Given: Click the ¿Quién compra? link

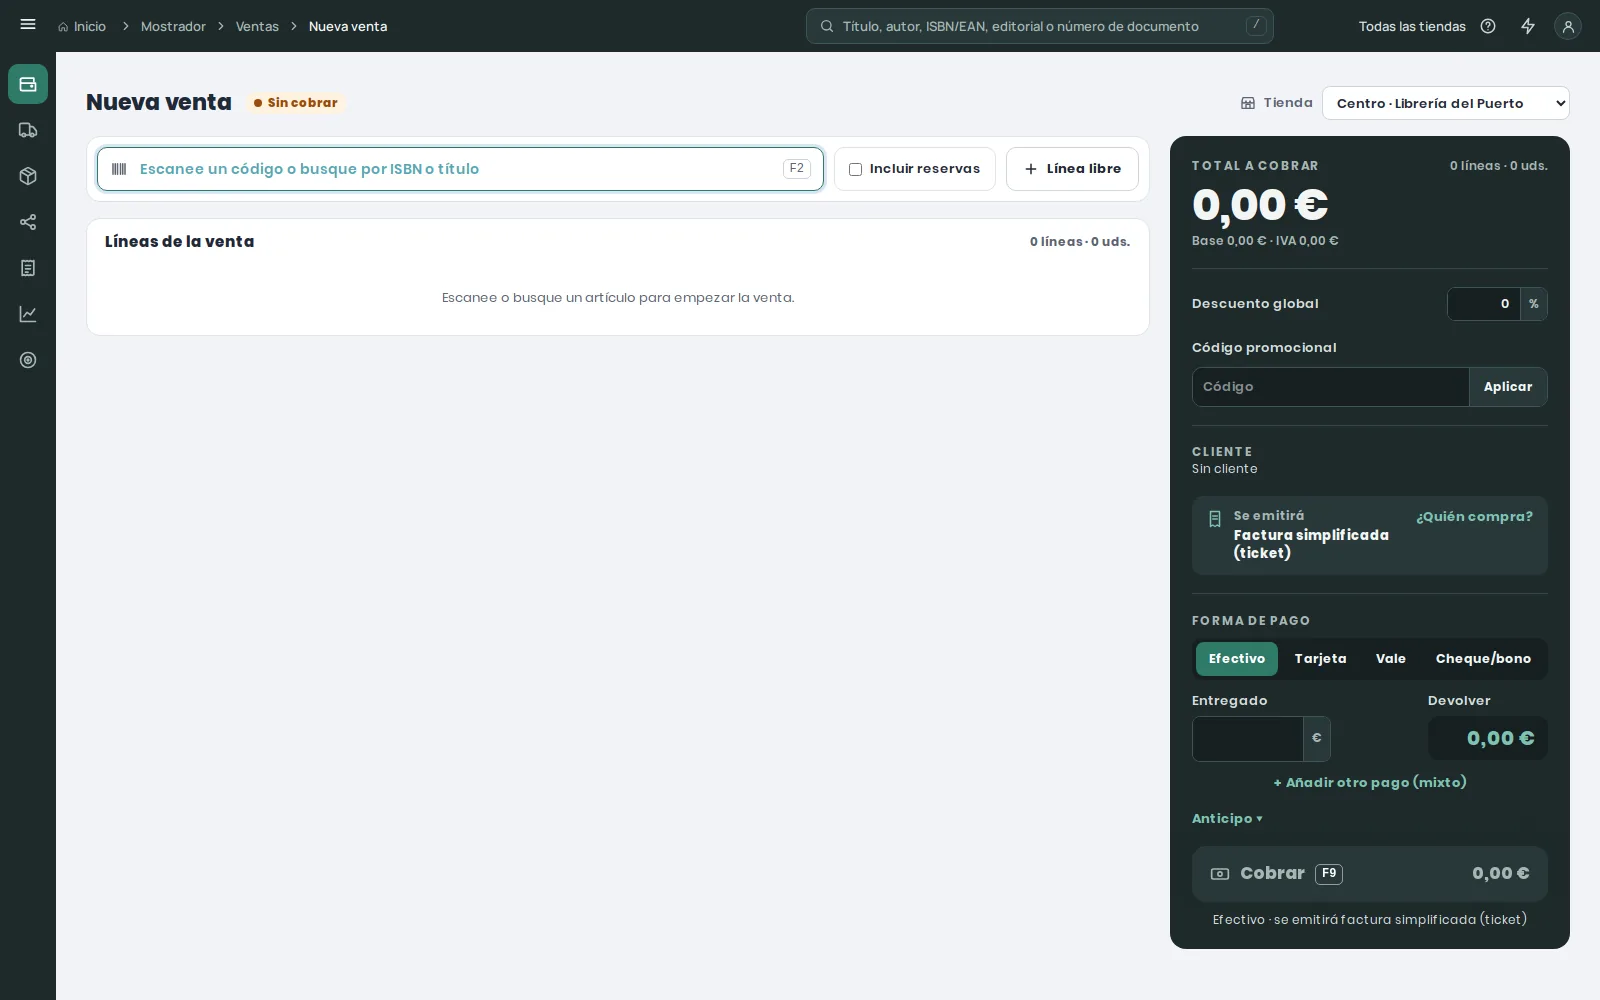Looking at the screenshot, I should tap(1474, 517).
